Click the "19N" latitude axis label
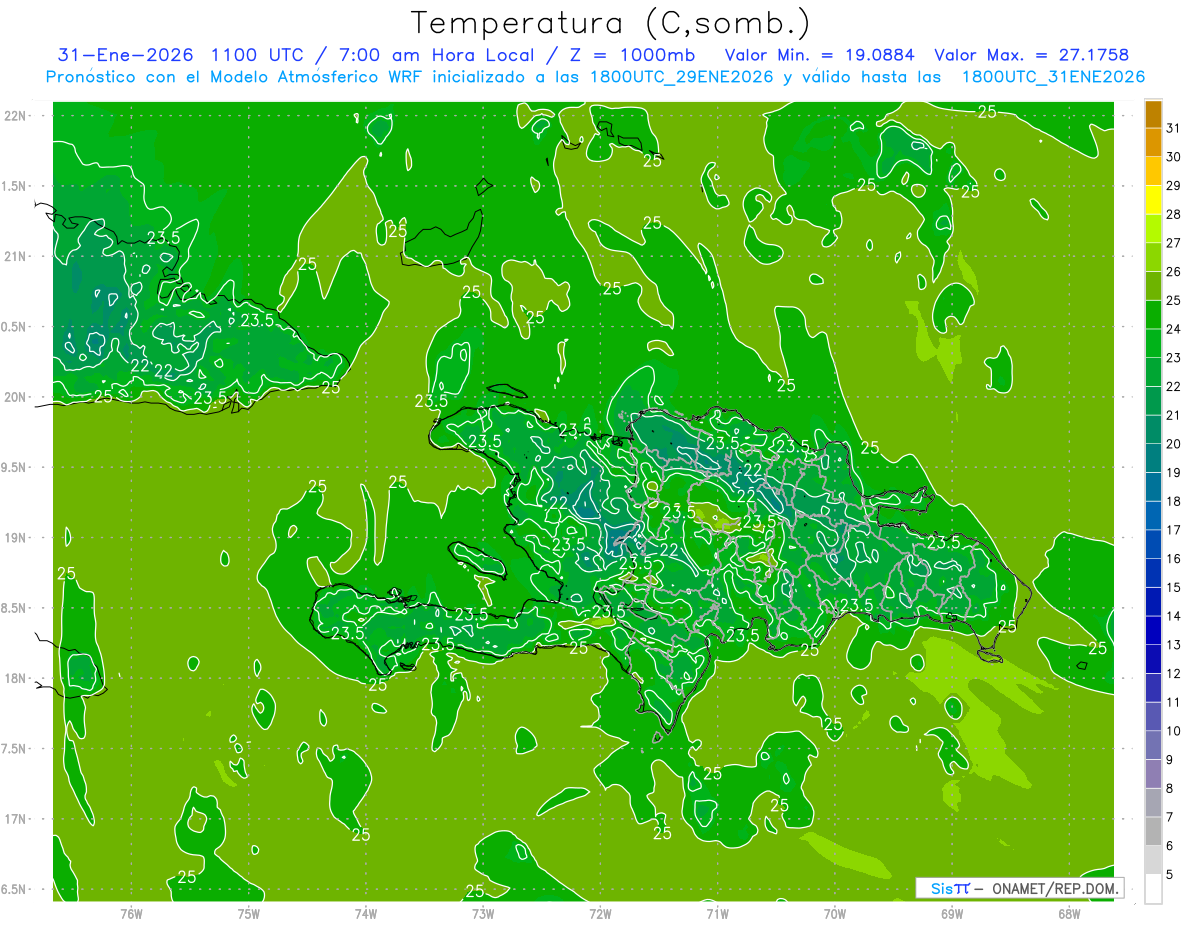The width and height of the screenshot is (1200, 927). coord(14,538)
